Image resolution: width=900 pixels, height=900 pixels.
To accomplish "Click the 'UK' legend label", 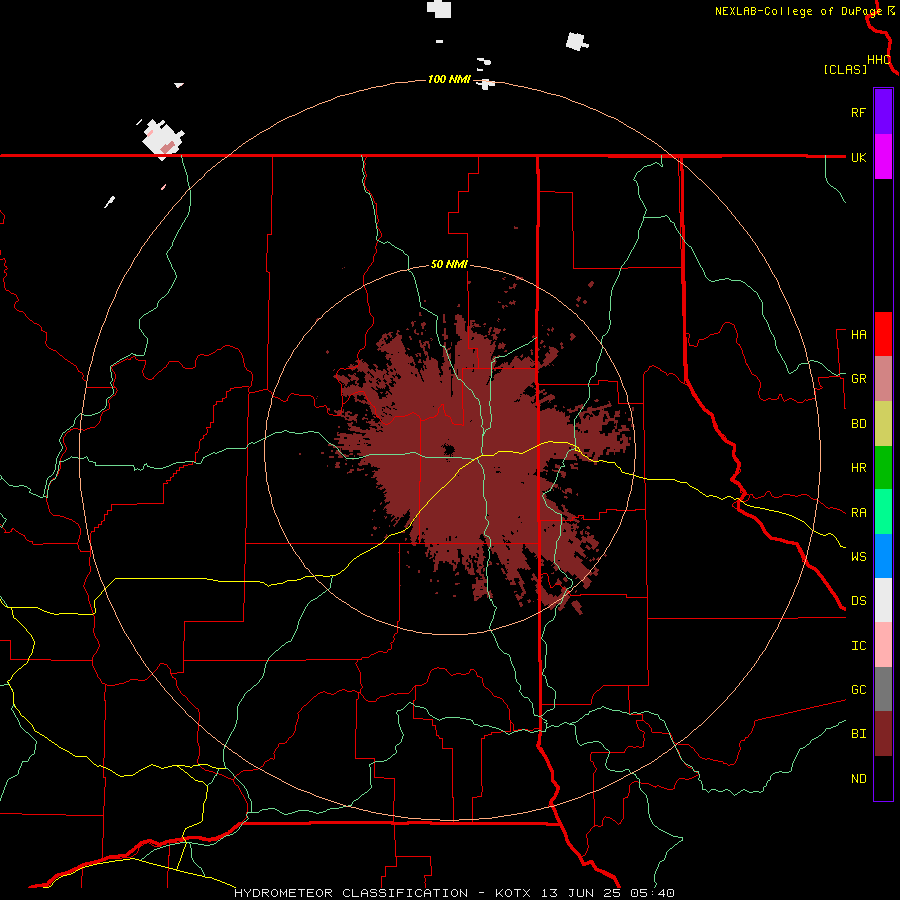I will click(858, 157).
